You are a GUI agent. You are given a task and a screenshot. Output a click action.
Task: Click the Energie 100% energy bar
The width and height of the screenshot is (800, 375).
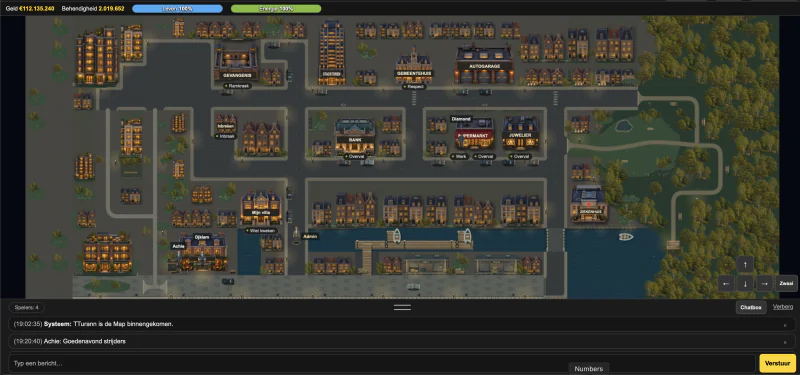276,9
